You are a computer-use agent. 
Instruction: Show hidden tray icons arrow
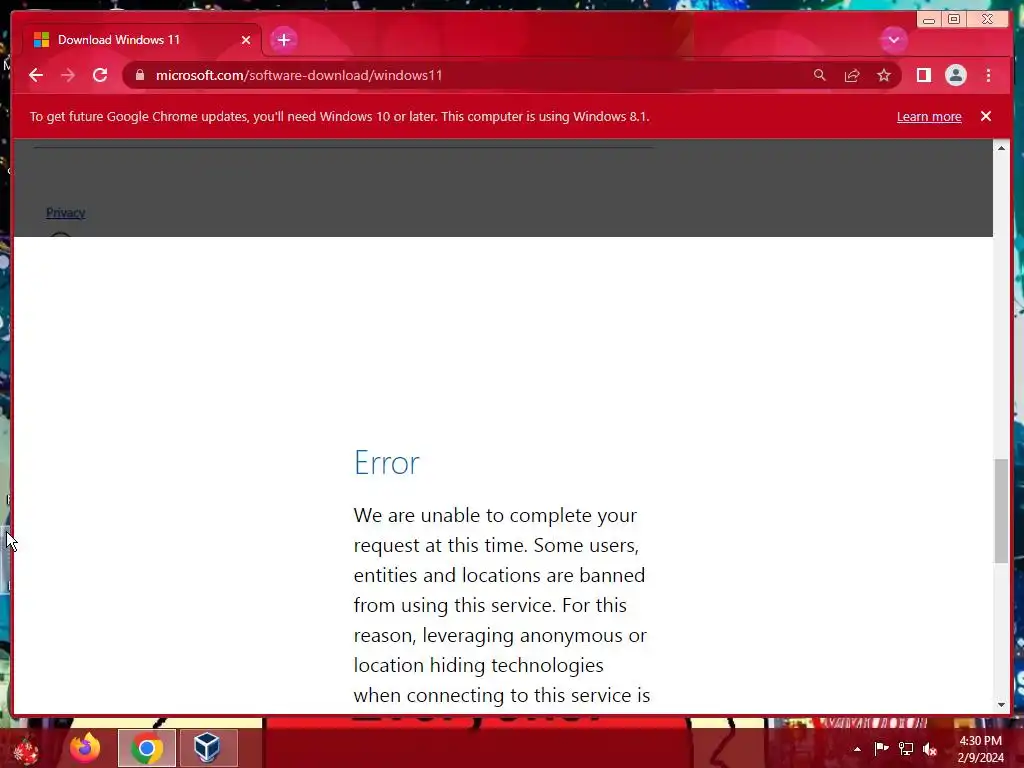tap(857, 749)
